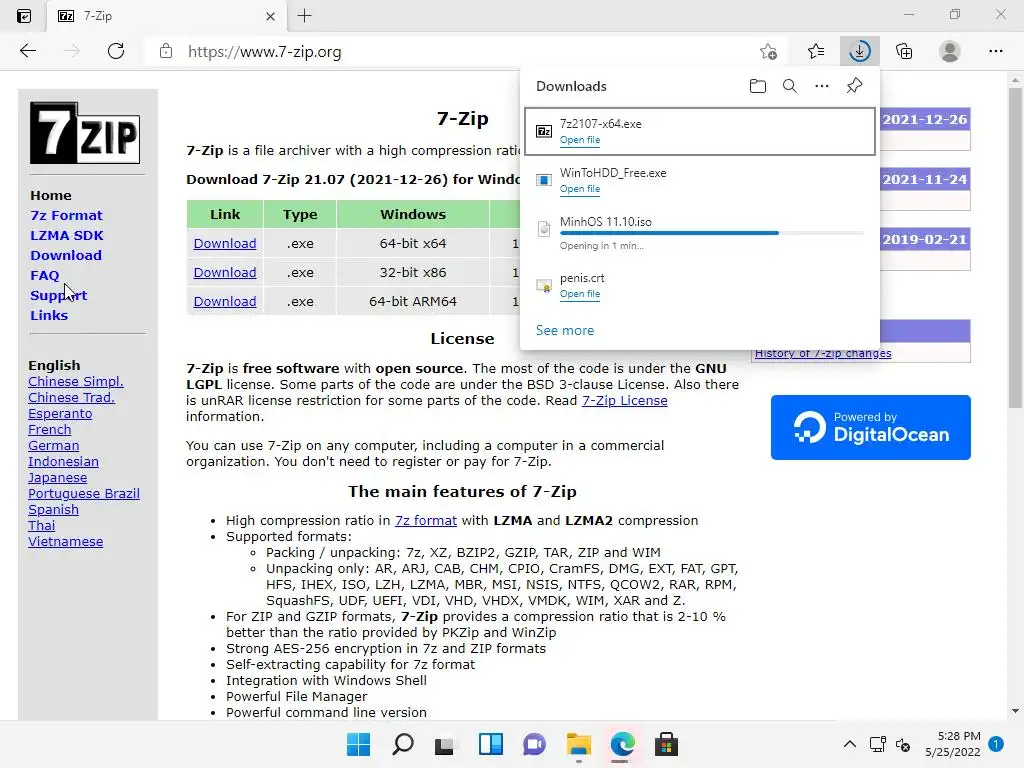
Task: Open Widgets taskbar icon
Action: click(490, 744)
